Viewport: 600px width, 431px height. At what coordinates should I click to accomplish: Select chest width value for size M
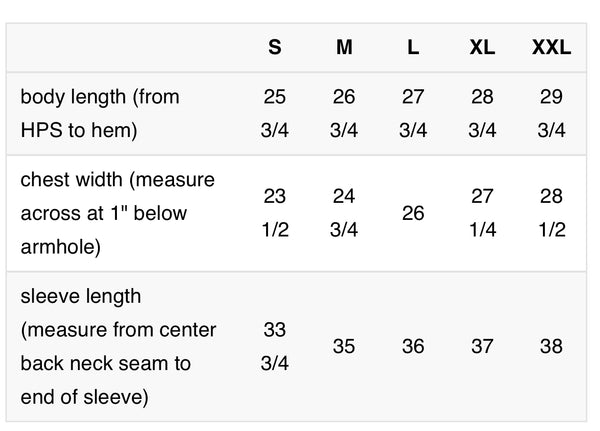click(344, 213)
